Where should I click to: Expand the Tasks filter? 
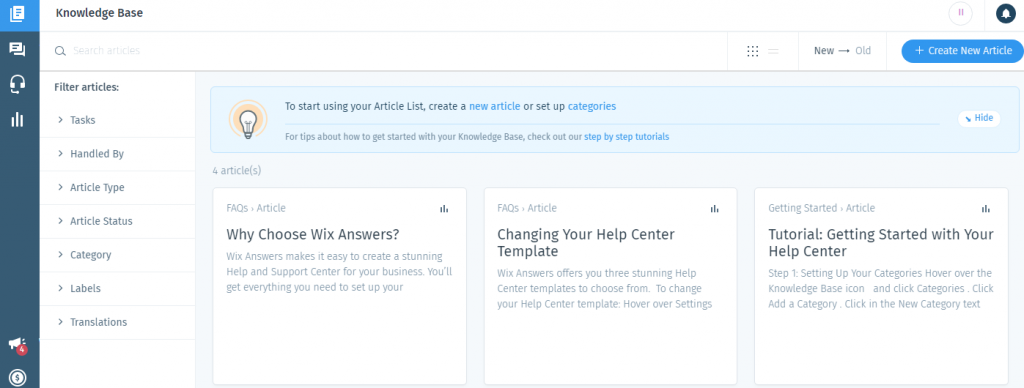pos(118,120)
